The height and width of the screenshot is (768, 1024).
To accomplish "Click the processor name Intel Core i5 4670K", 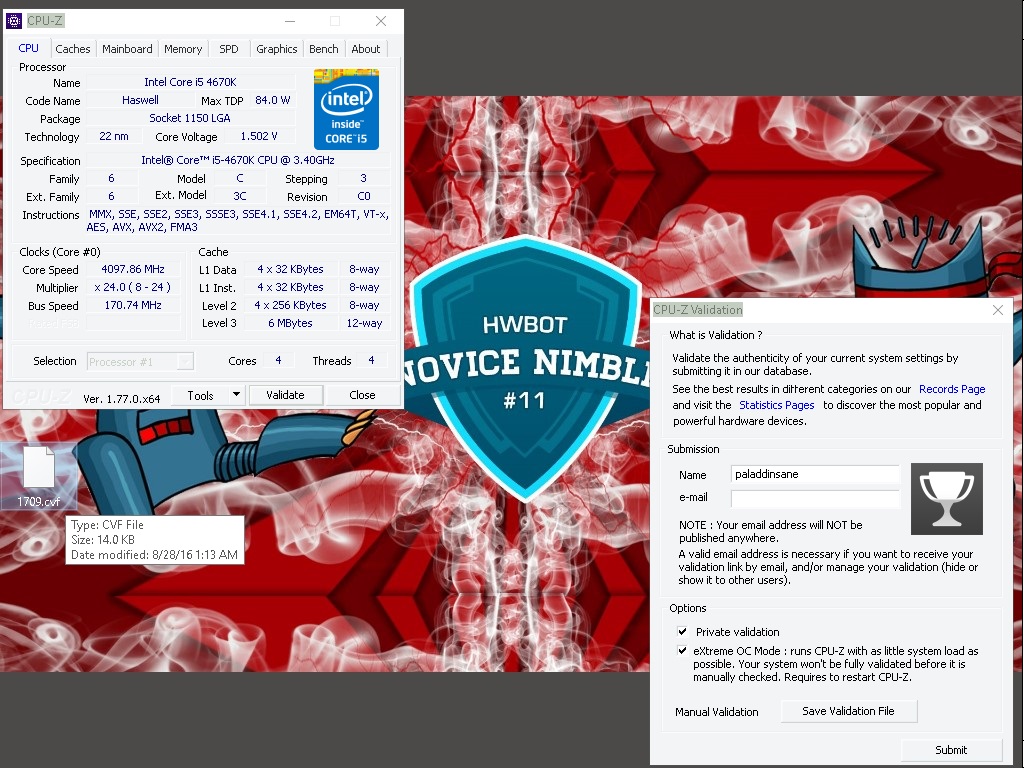I will click(190, 82).
